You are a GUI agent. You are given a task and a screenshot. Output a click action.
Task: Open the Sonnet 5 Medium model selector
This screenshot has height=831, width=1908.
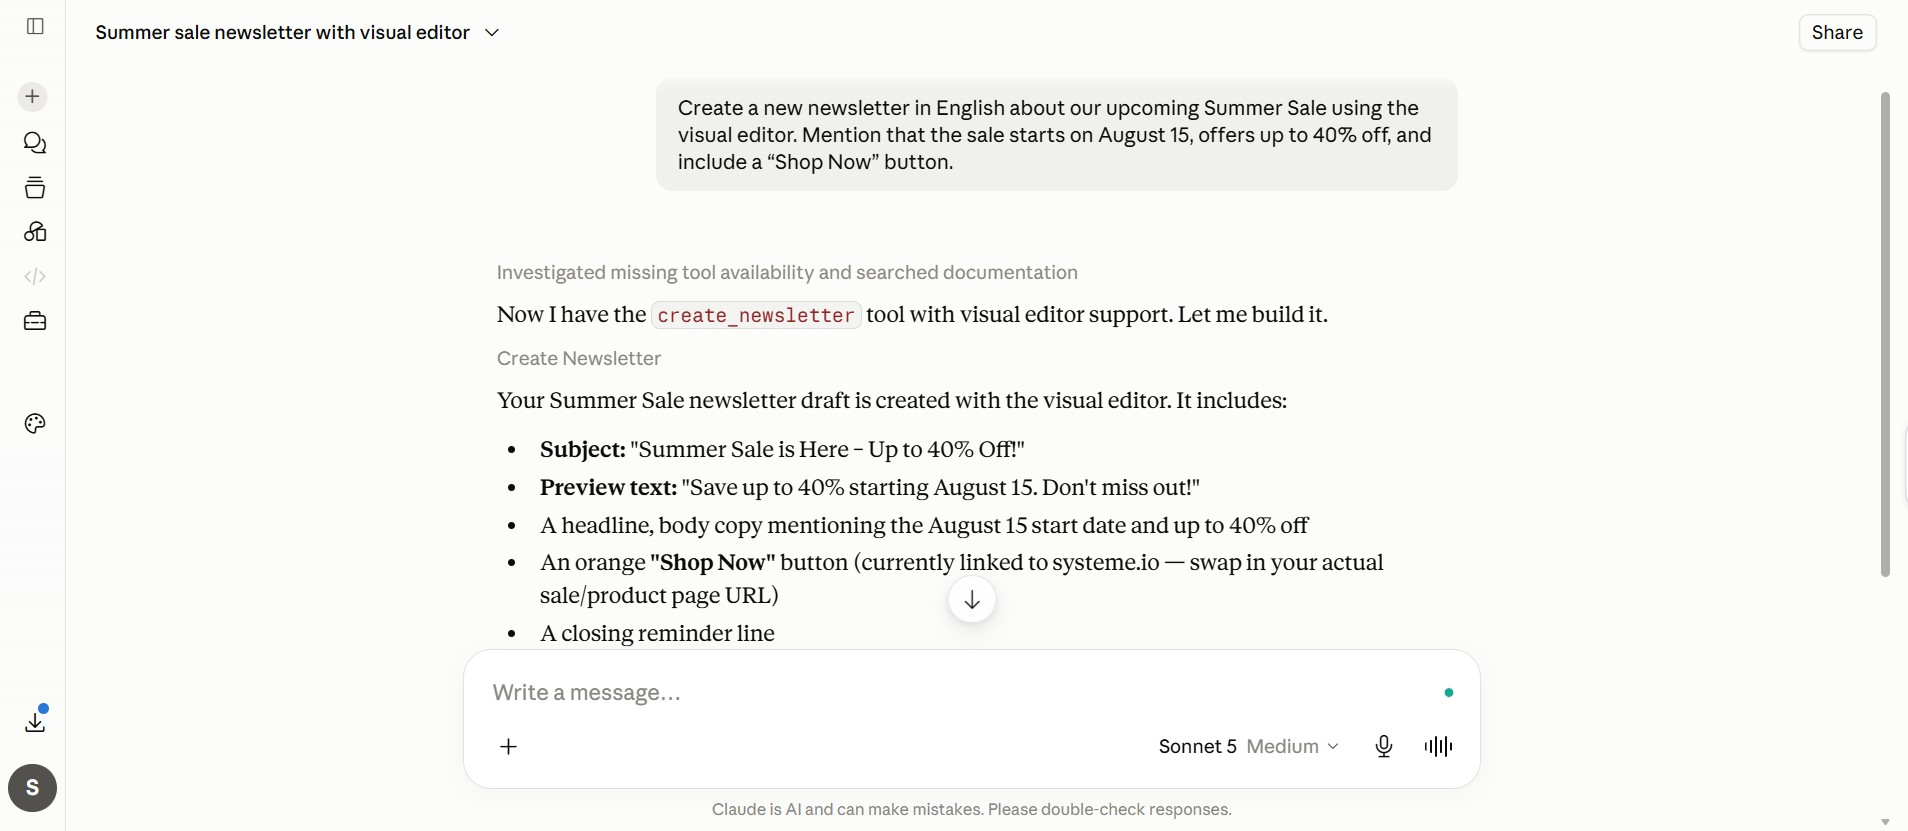pyautogui.click(x=1248, y=746)
